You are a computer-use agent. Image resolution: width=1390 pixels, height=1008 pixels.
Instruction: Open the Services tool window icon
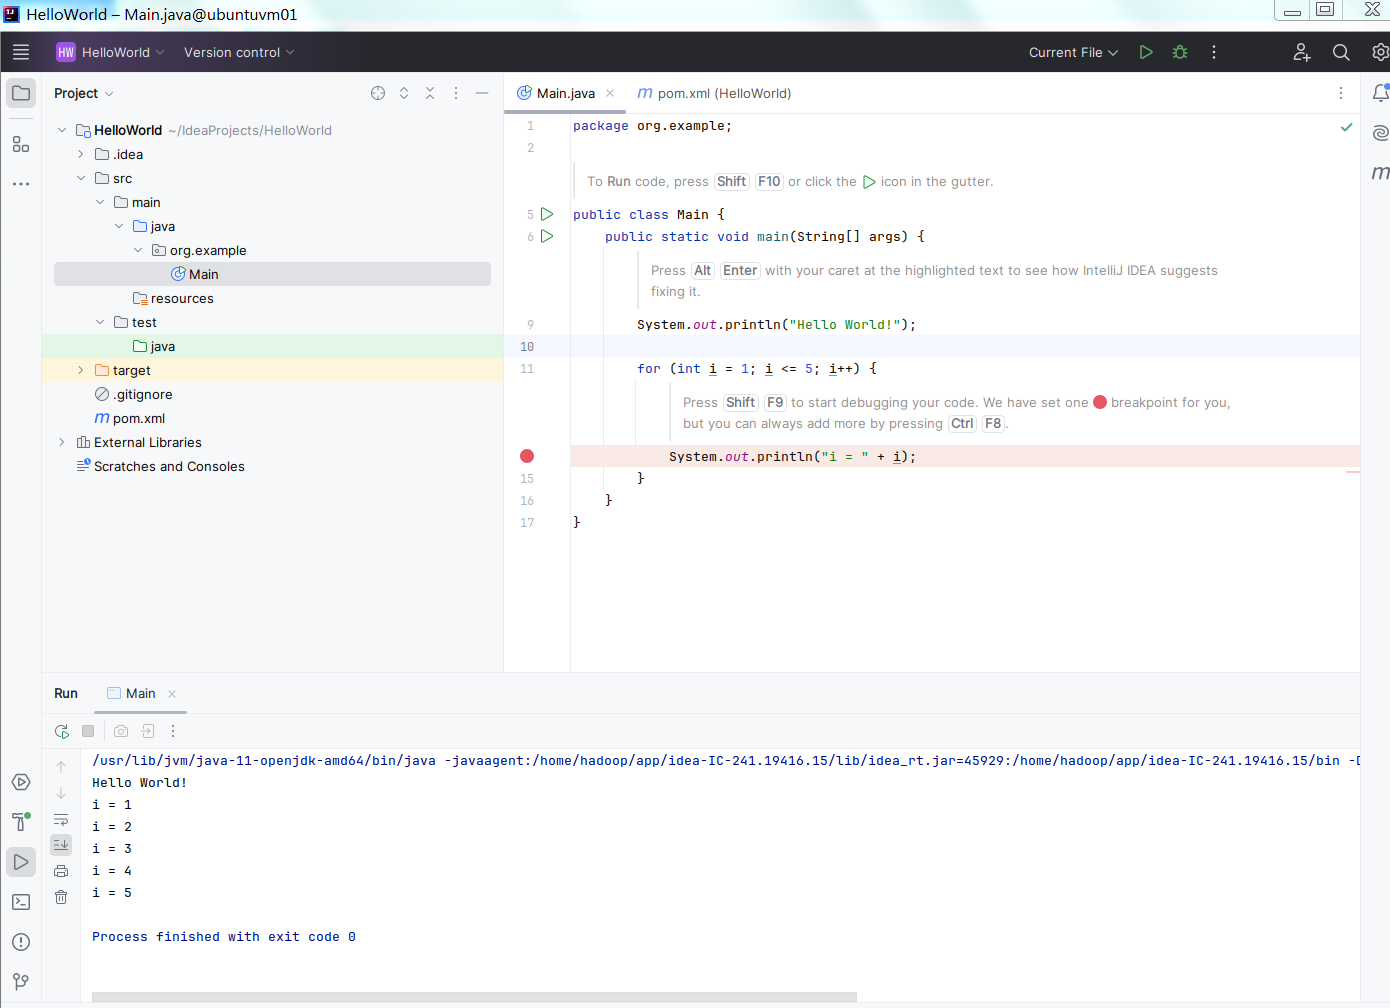tap(21, 782)
